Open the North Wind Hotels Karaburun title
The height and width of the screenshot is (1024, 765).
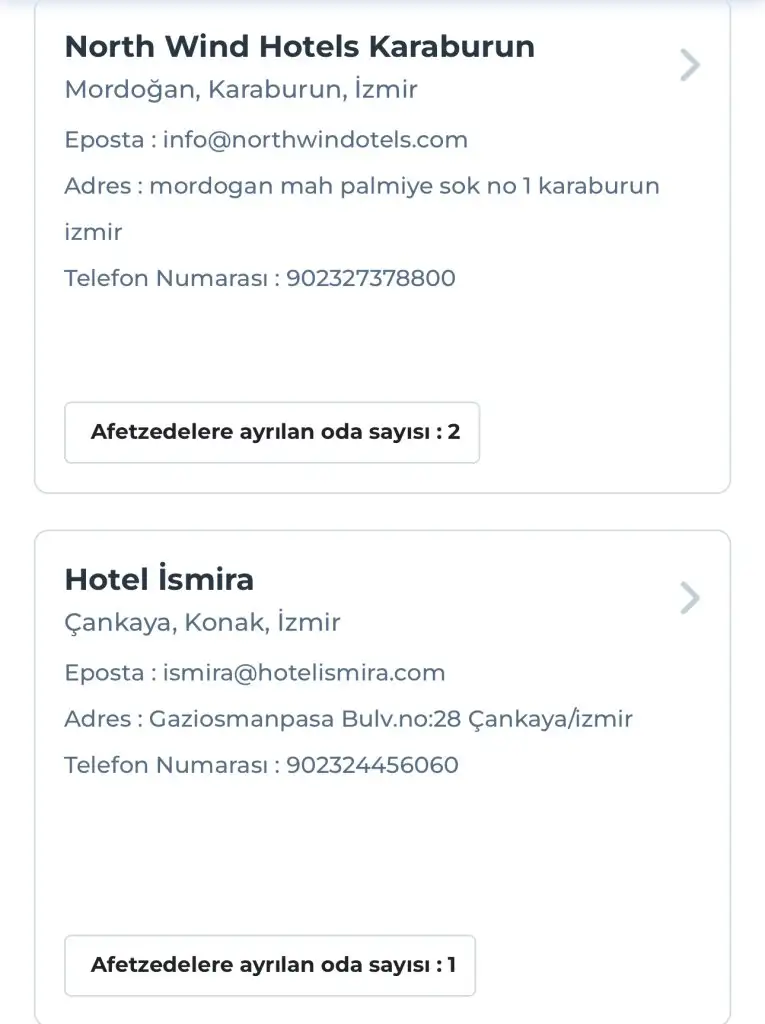point(299,47)
